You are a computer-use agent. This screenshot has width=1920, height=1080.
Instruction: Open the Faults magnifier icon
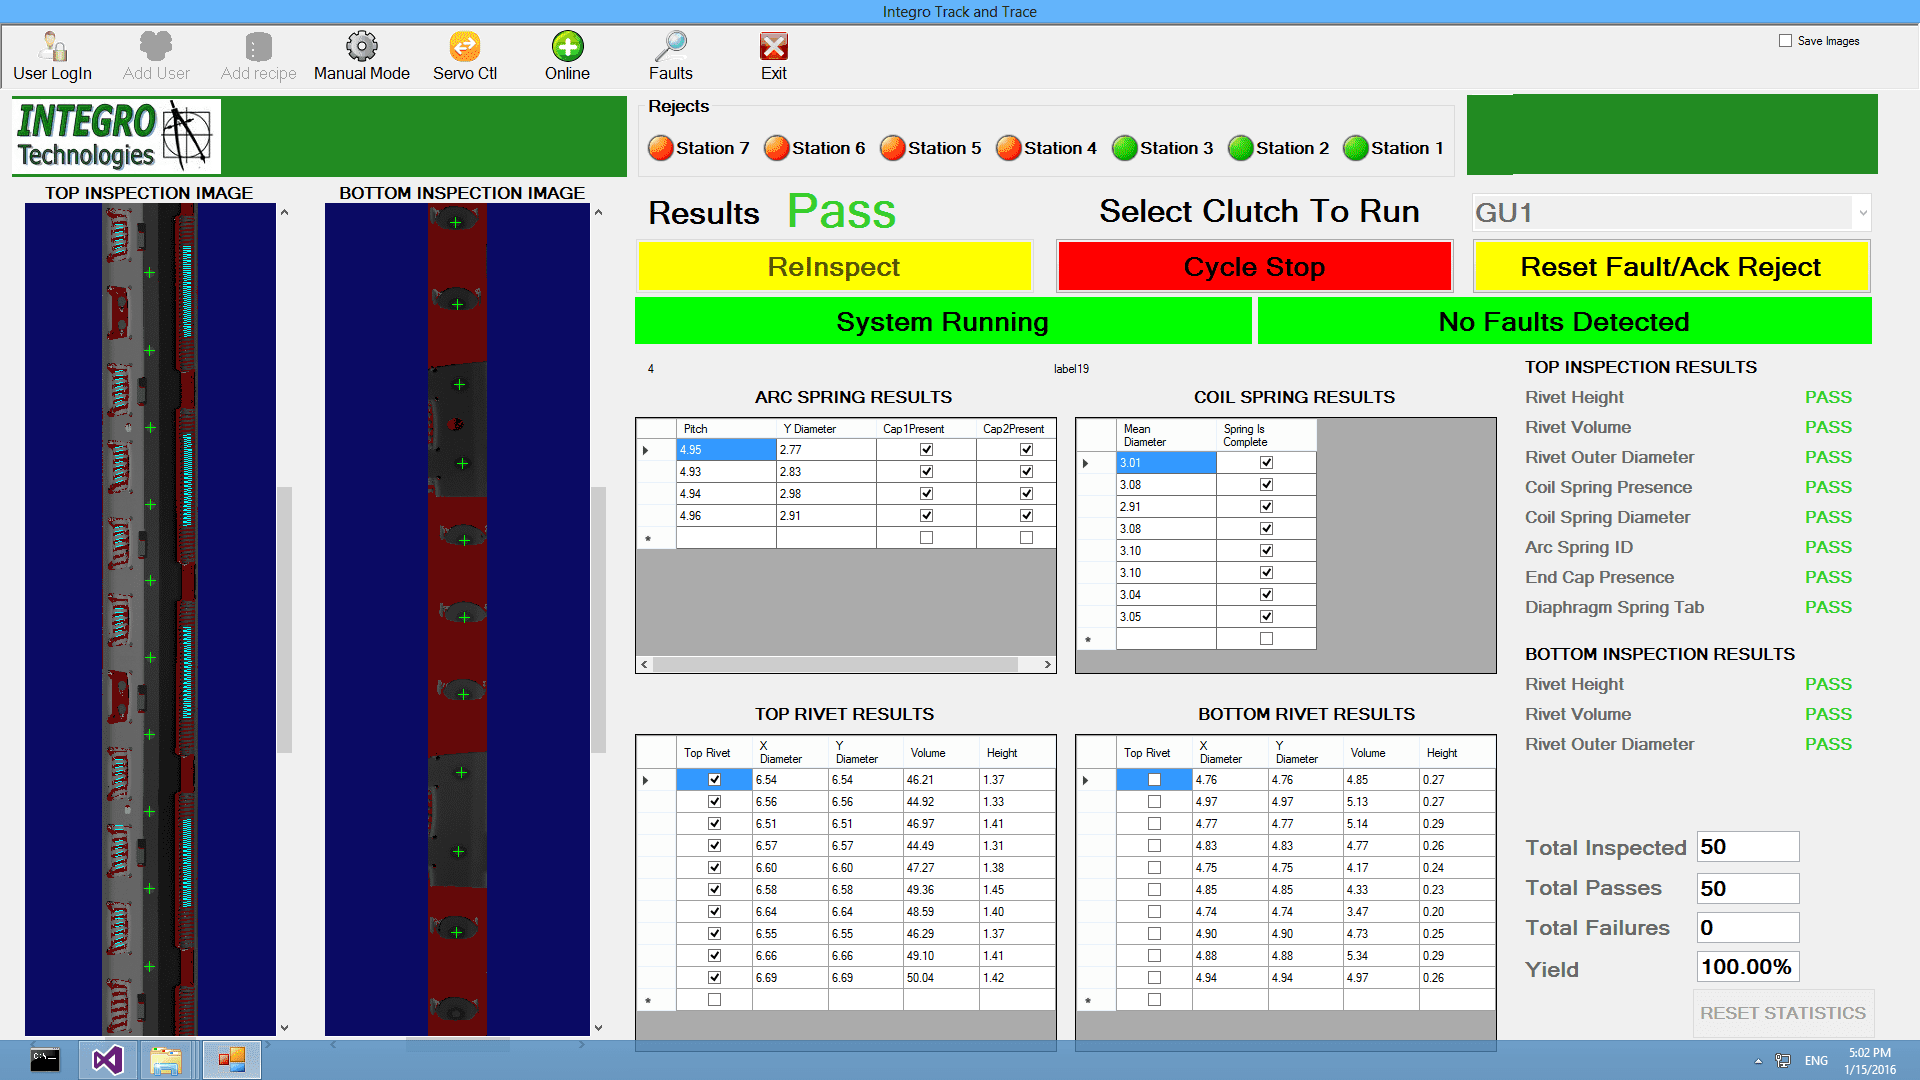tap(670, 47)
